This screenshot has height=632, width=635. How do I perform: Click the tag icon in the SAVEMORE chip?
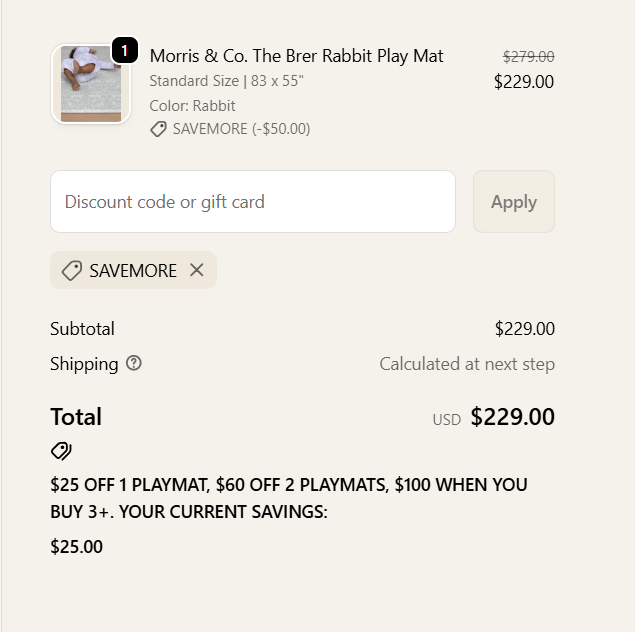[71, 271]
